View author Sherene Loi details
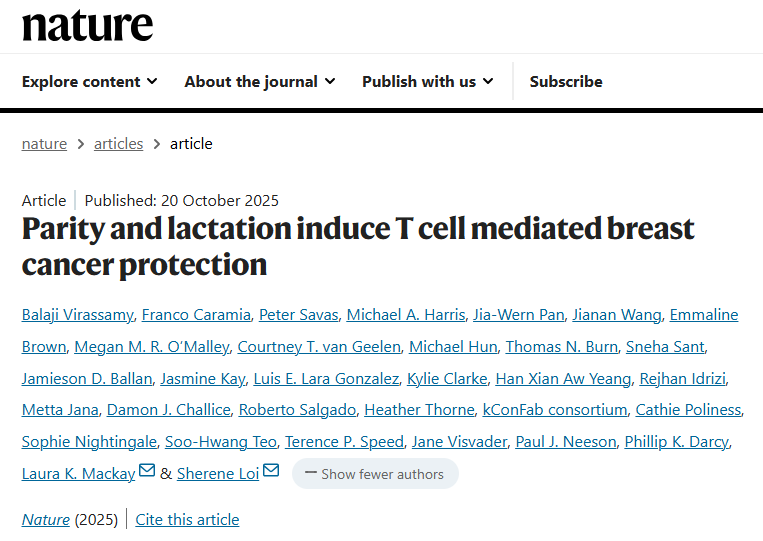 (218, 474)
